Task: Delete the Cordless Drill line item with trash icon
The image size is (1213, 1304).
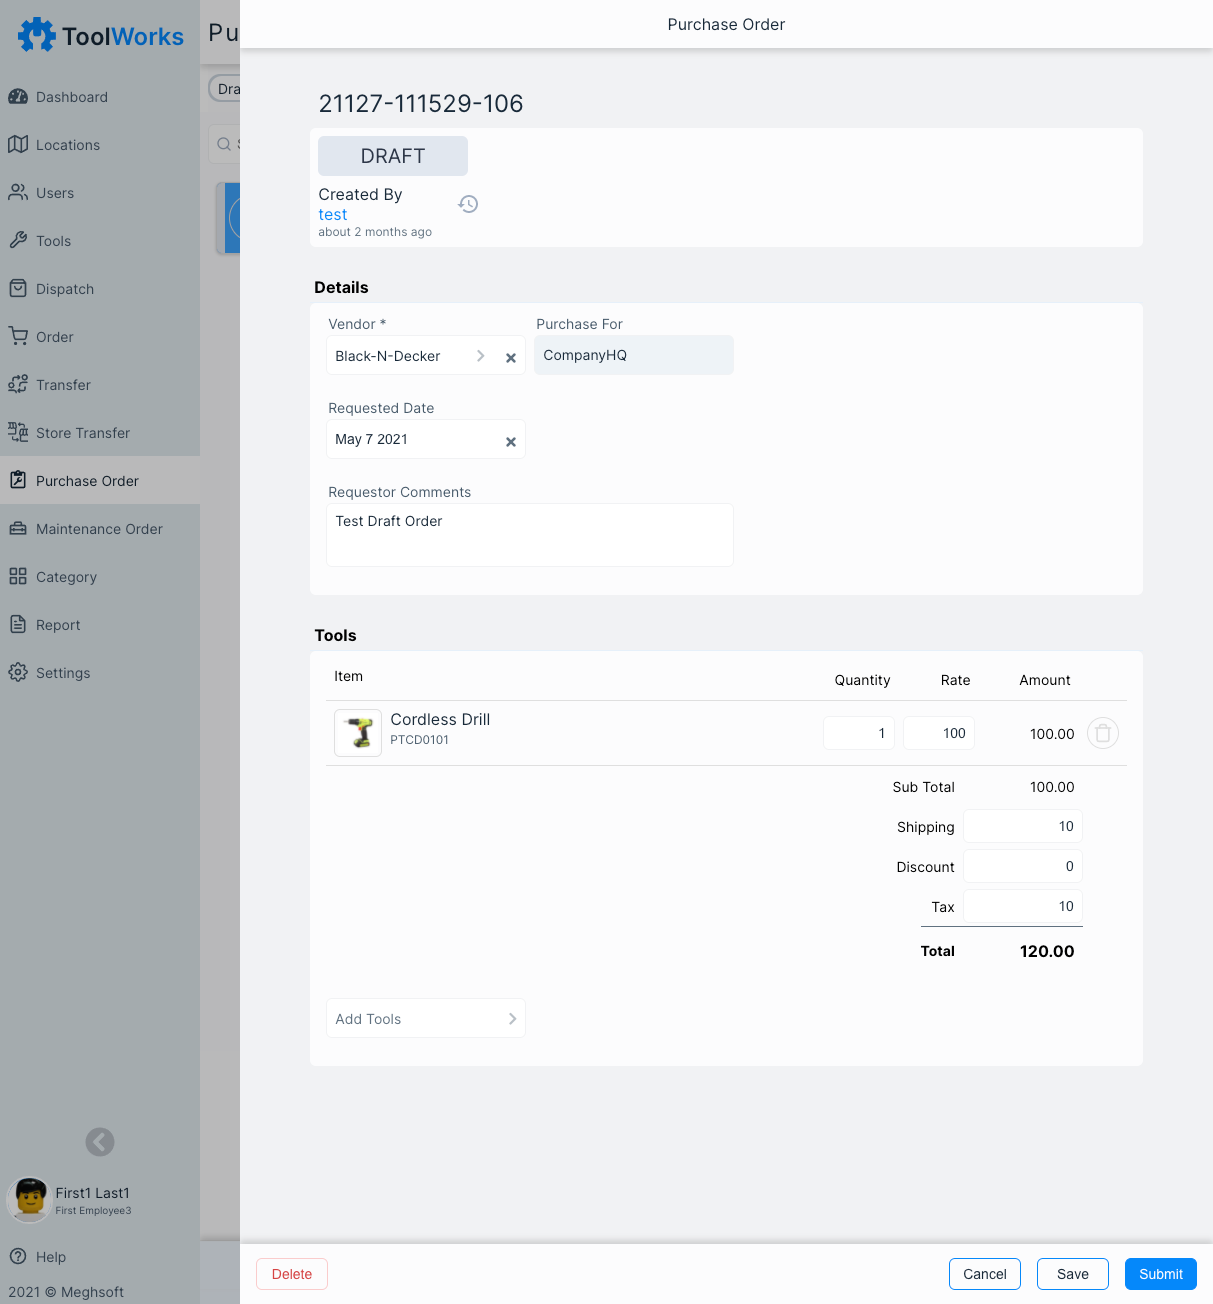Action: pos(1102,733)
